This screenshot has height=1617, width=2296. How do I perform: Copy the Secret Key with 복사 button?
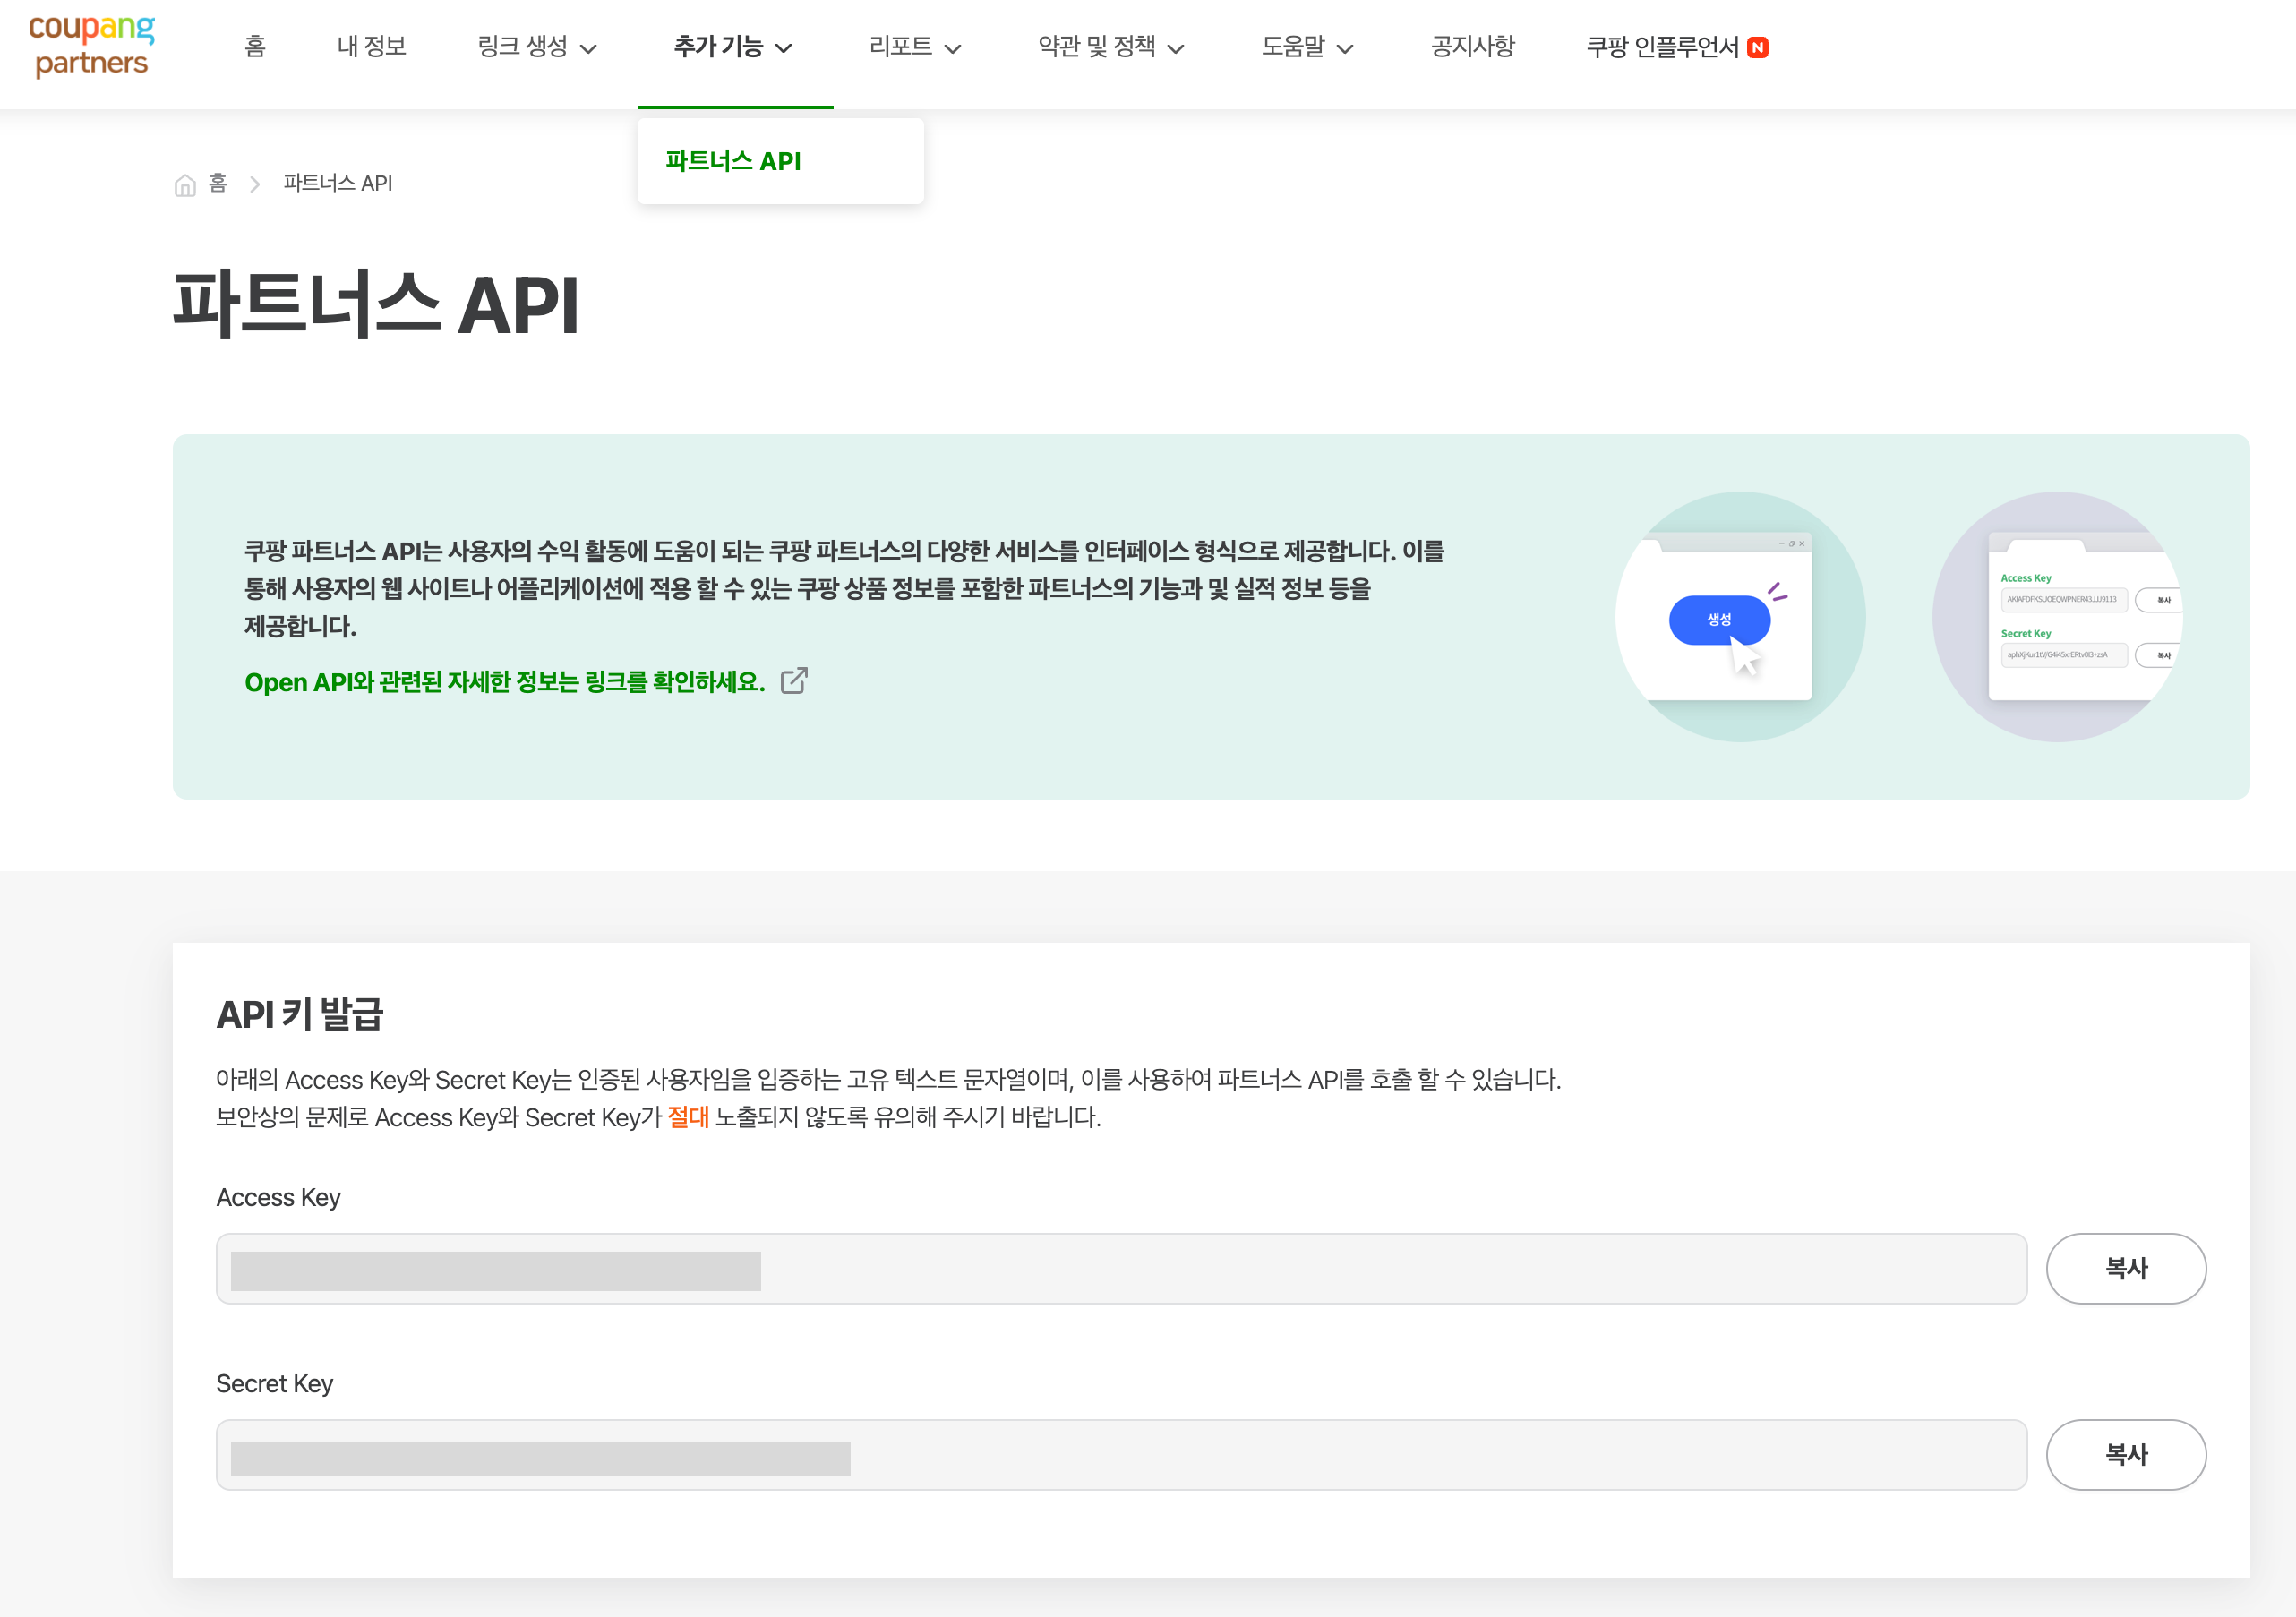tap(2126, 1454)
